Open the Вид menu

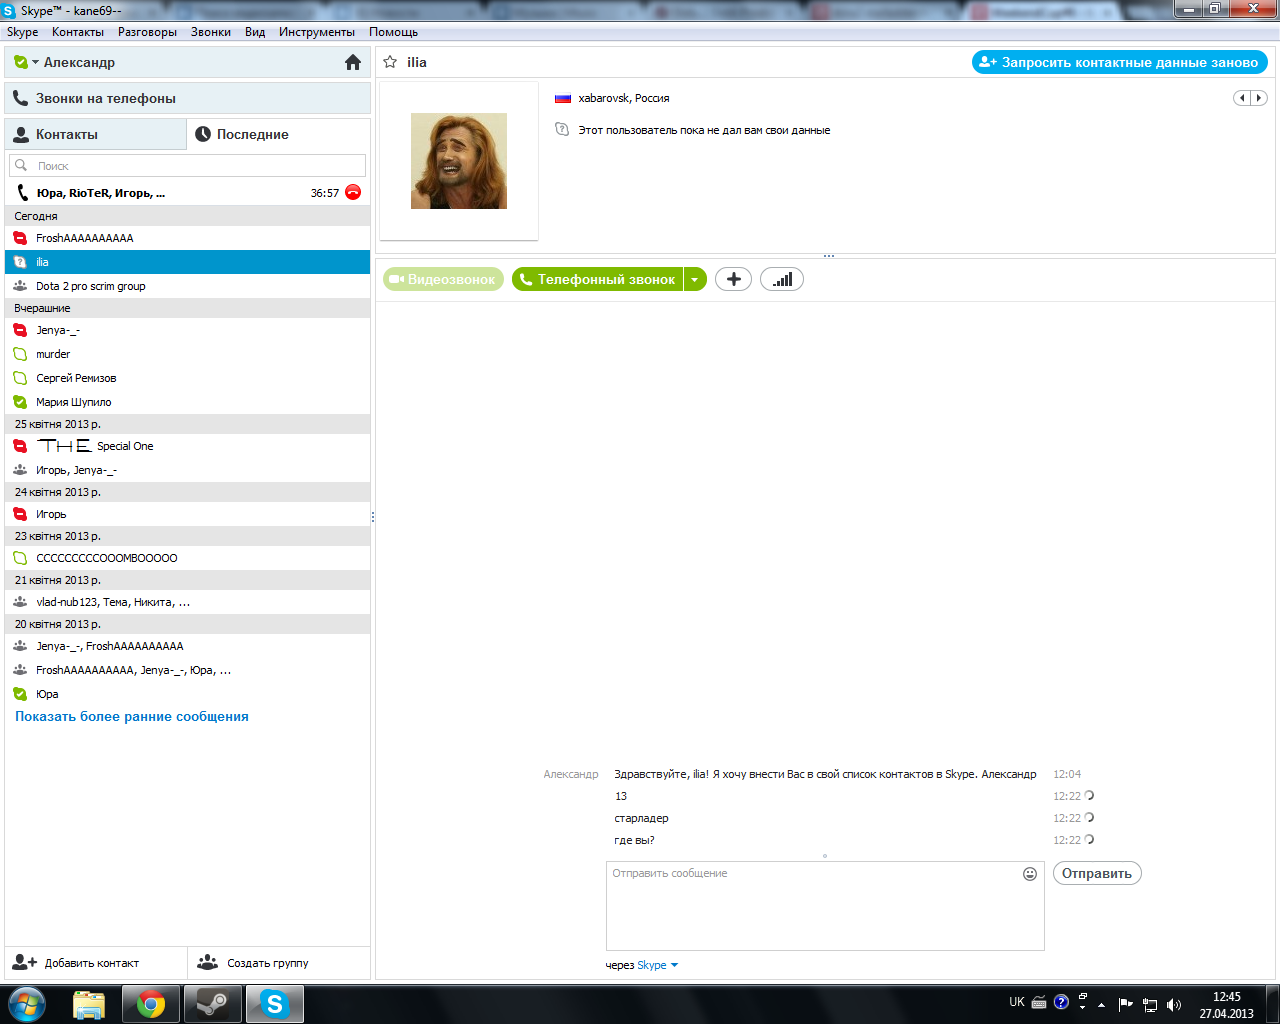pyautogui.click(x=255, y=32)
